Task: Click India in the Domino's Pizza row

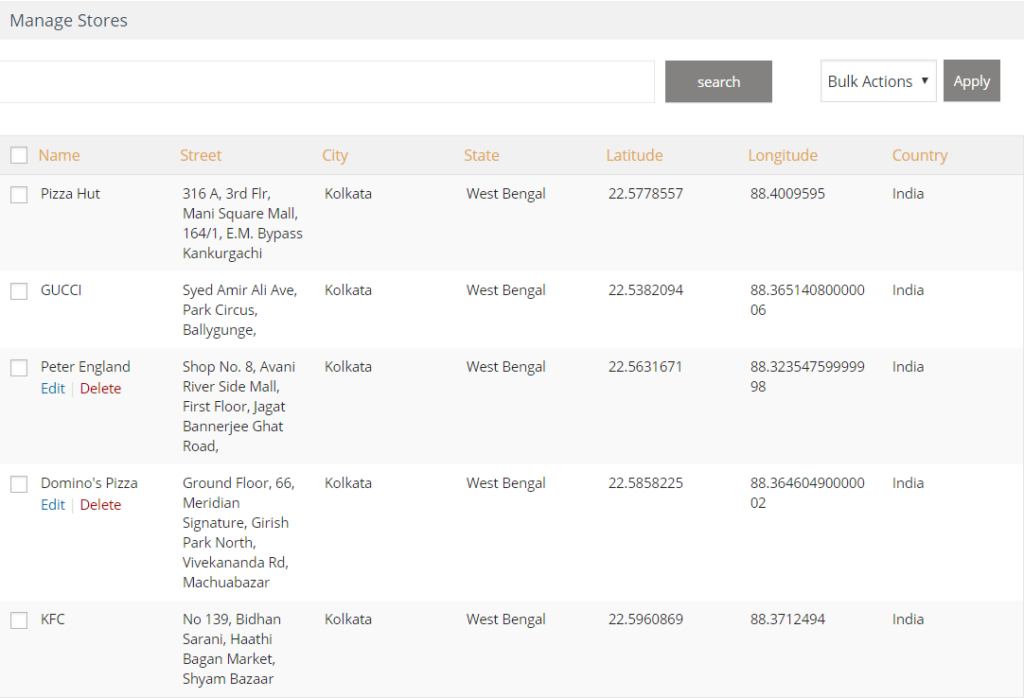Action: pyautogui.click(x=908, y=483)
